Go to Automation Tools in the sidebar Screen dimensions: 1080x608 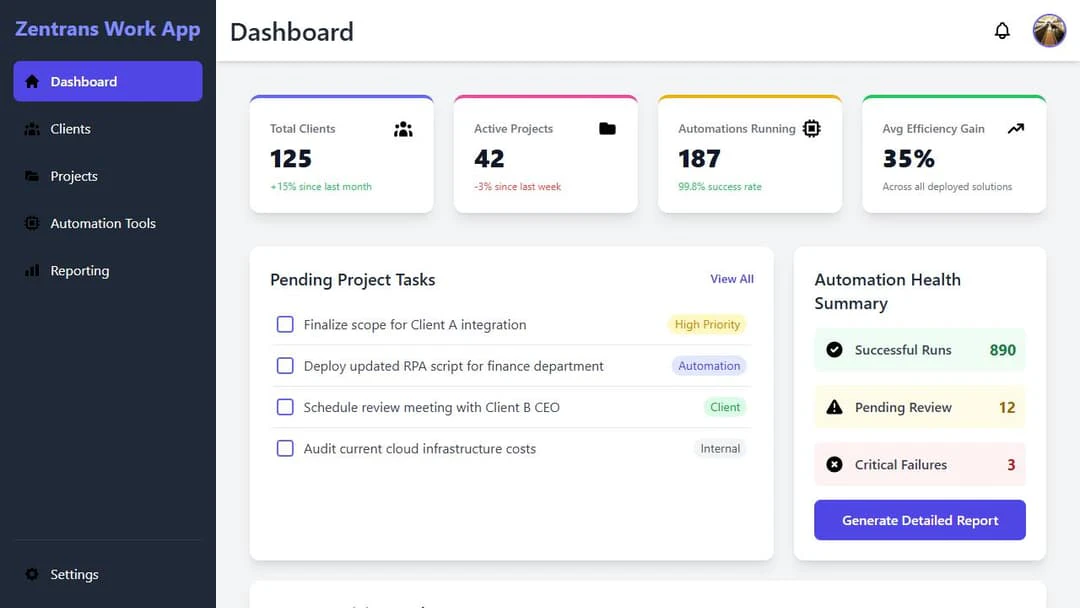coord(103,224)
